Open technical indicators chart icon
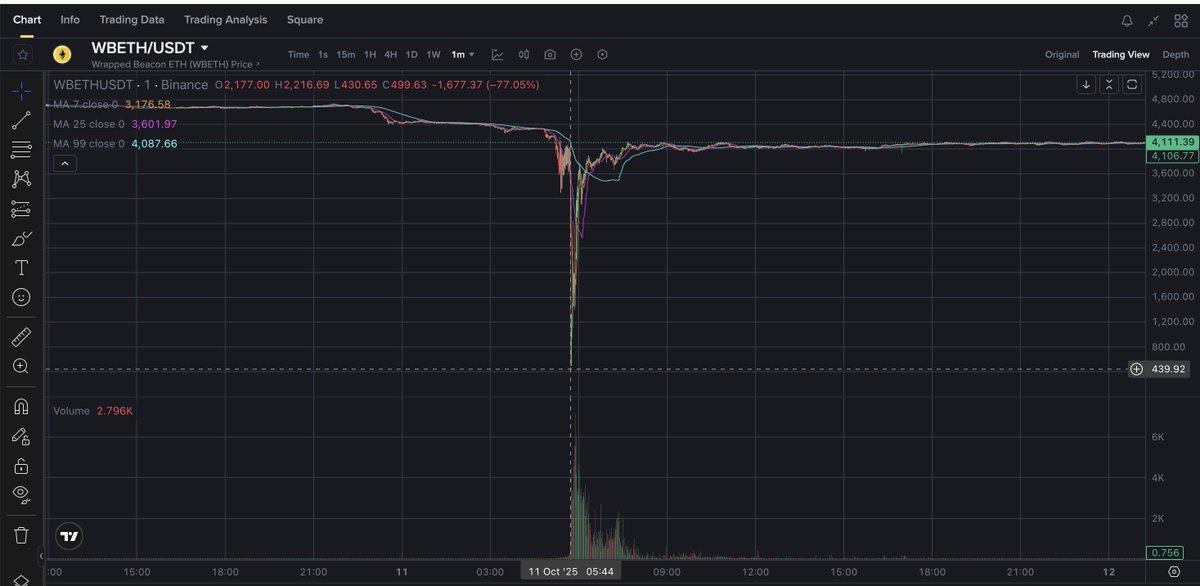This screenshot has width=1200, height=586. pos(497,54)
